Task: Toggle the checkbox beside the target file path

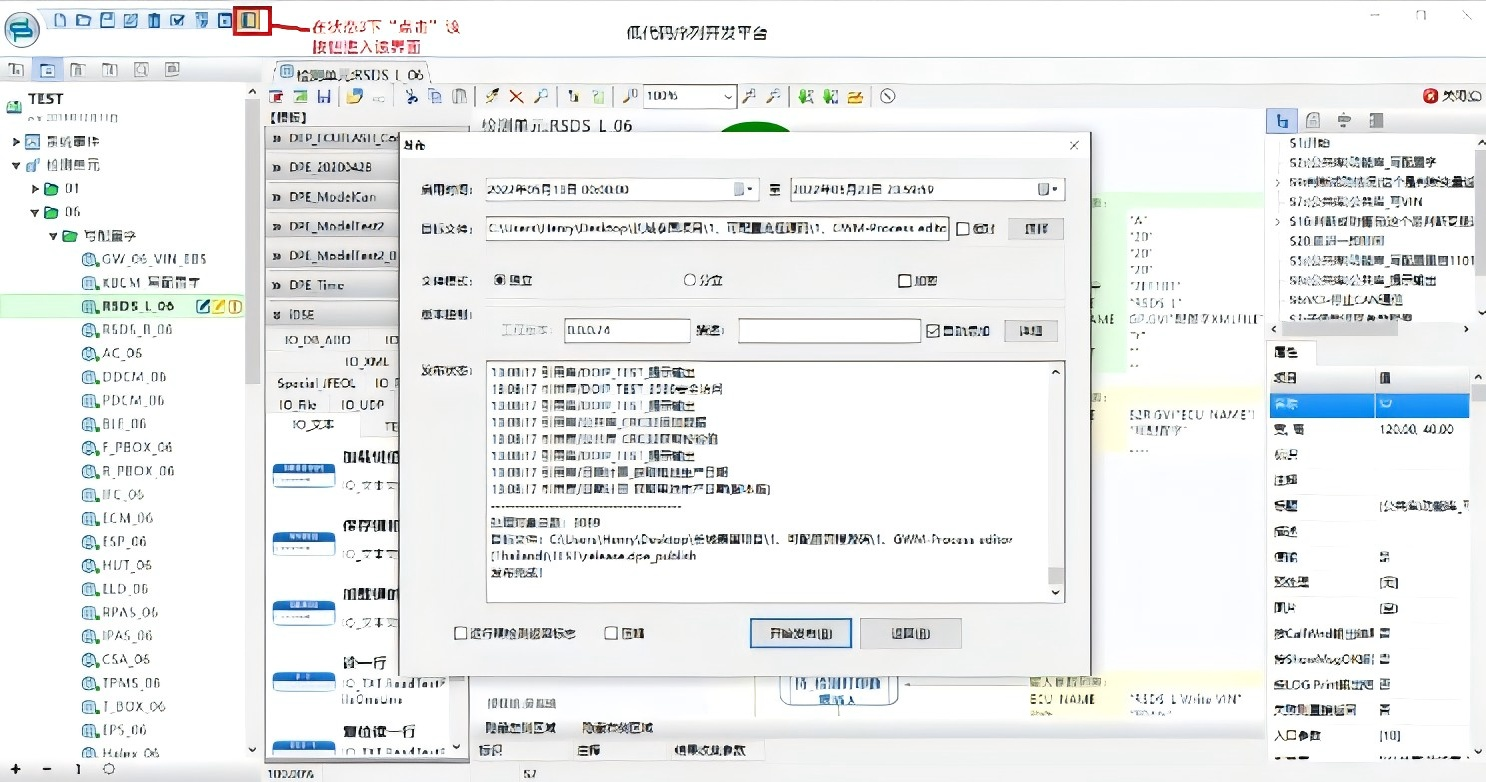Action: [x=963, y=228]
